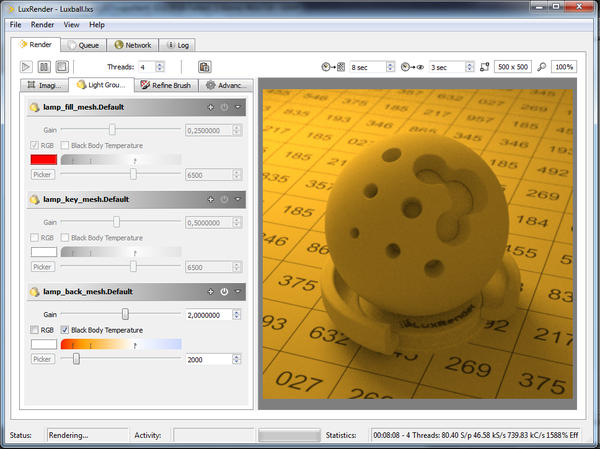600x449 pixels.
Task: Click Picker button for lamp_key_mesh
Action: (42, 267)
